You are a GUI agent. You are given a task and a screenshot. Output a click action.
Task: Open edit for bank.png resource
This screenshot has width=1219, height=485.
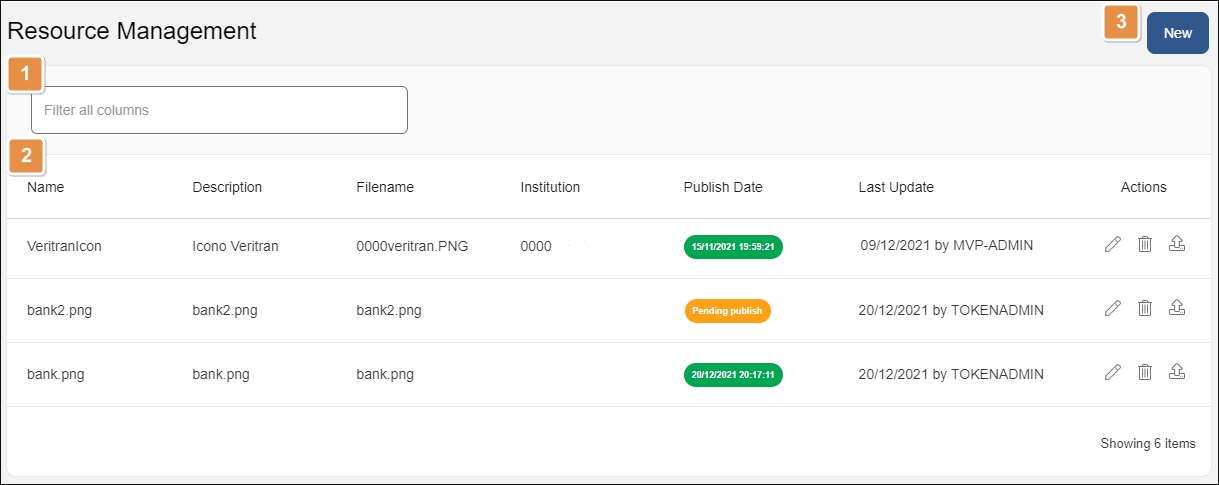1112,373
